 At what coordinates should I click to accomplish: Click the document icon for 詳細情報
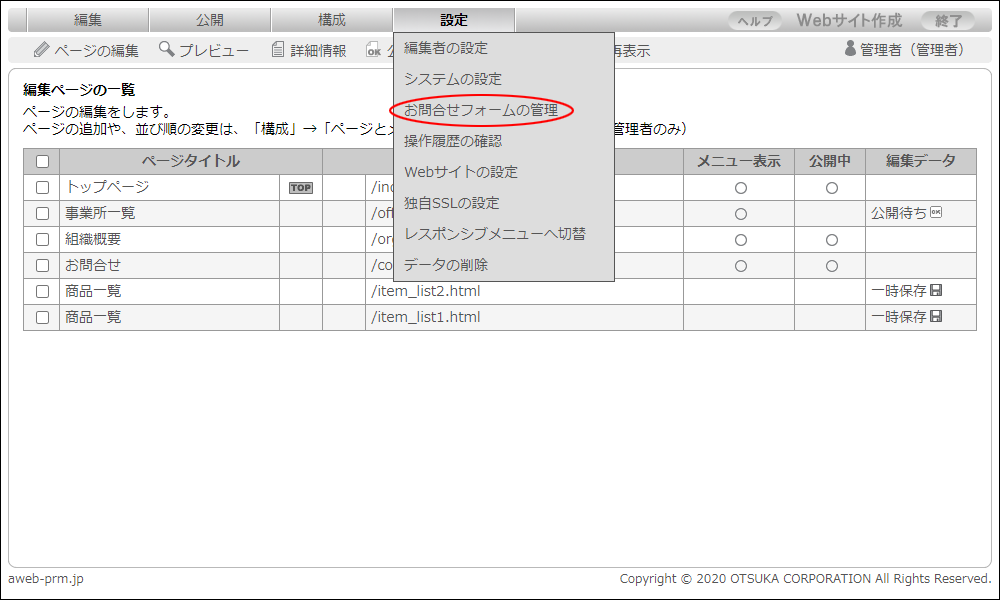pos(279,50)
